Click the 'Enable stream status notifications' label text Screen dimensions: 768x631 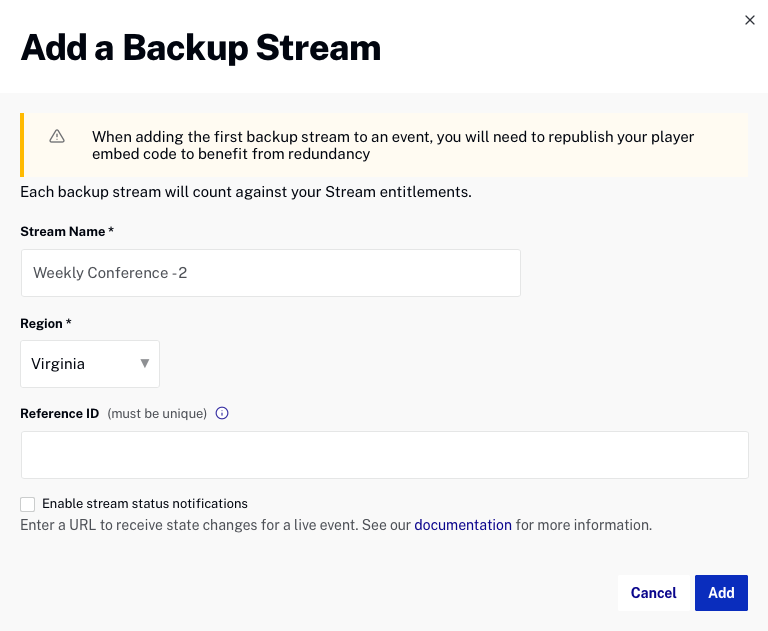(x=145, y=504)
